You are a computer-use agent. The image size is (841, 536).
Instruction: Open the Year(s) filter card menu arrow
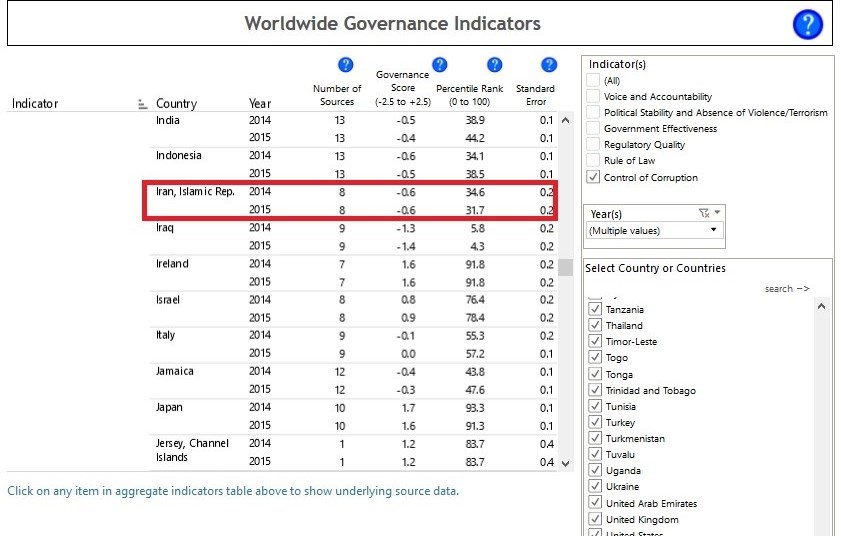coord(718,213)
